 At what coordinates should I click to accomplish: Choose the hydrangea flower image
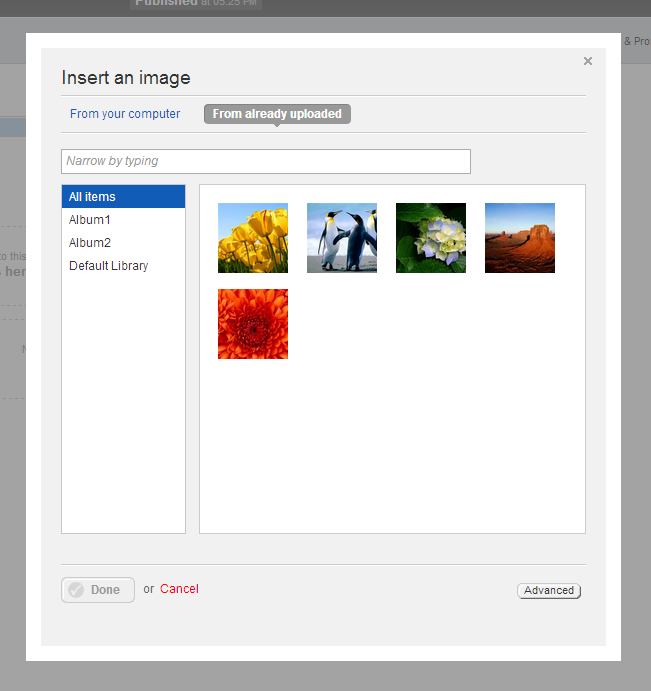431,238
